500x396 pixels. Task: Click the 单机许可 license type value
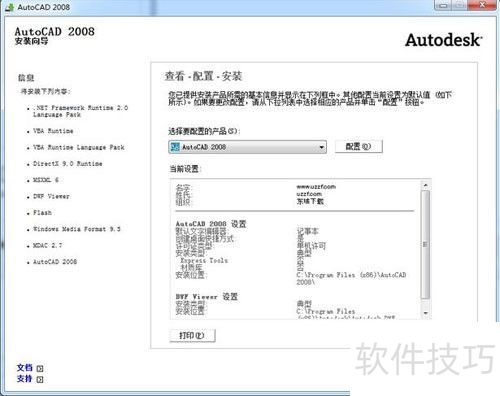pos(311,246)
